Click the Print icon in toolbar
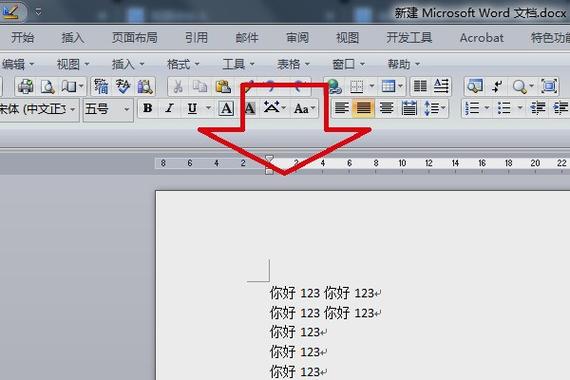570x380 pixels. coord(26,86)
